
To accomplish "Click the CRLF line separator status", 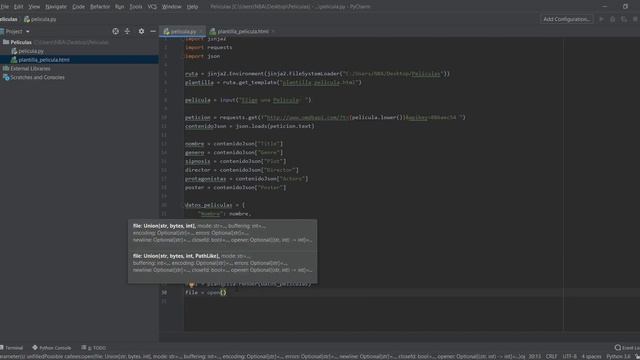I will tap(551, 356).
